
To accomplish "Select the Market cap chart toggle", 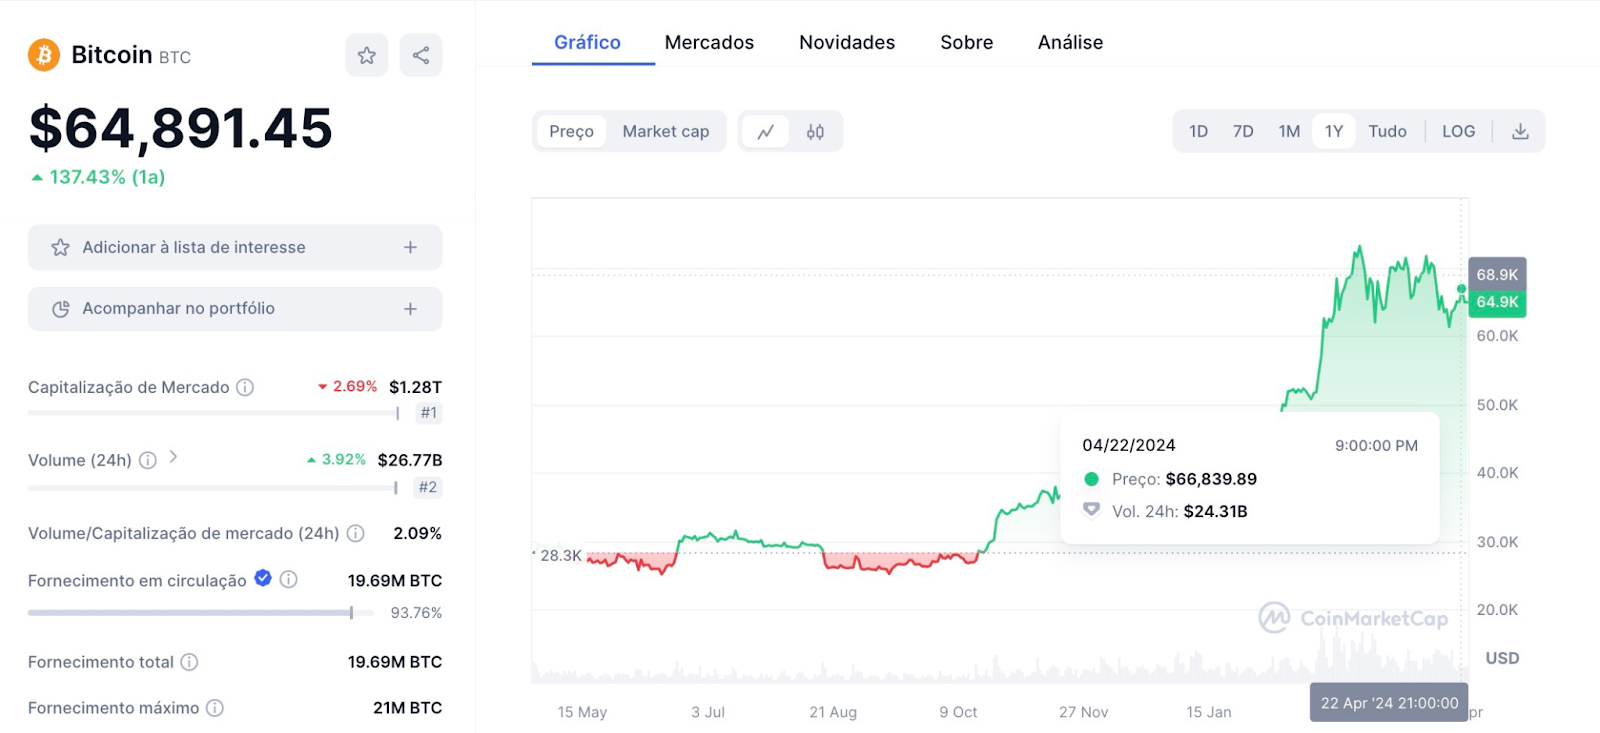I will [666, 131].
